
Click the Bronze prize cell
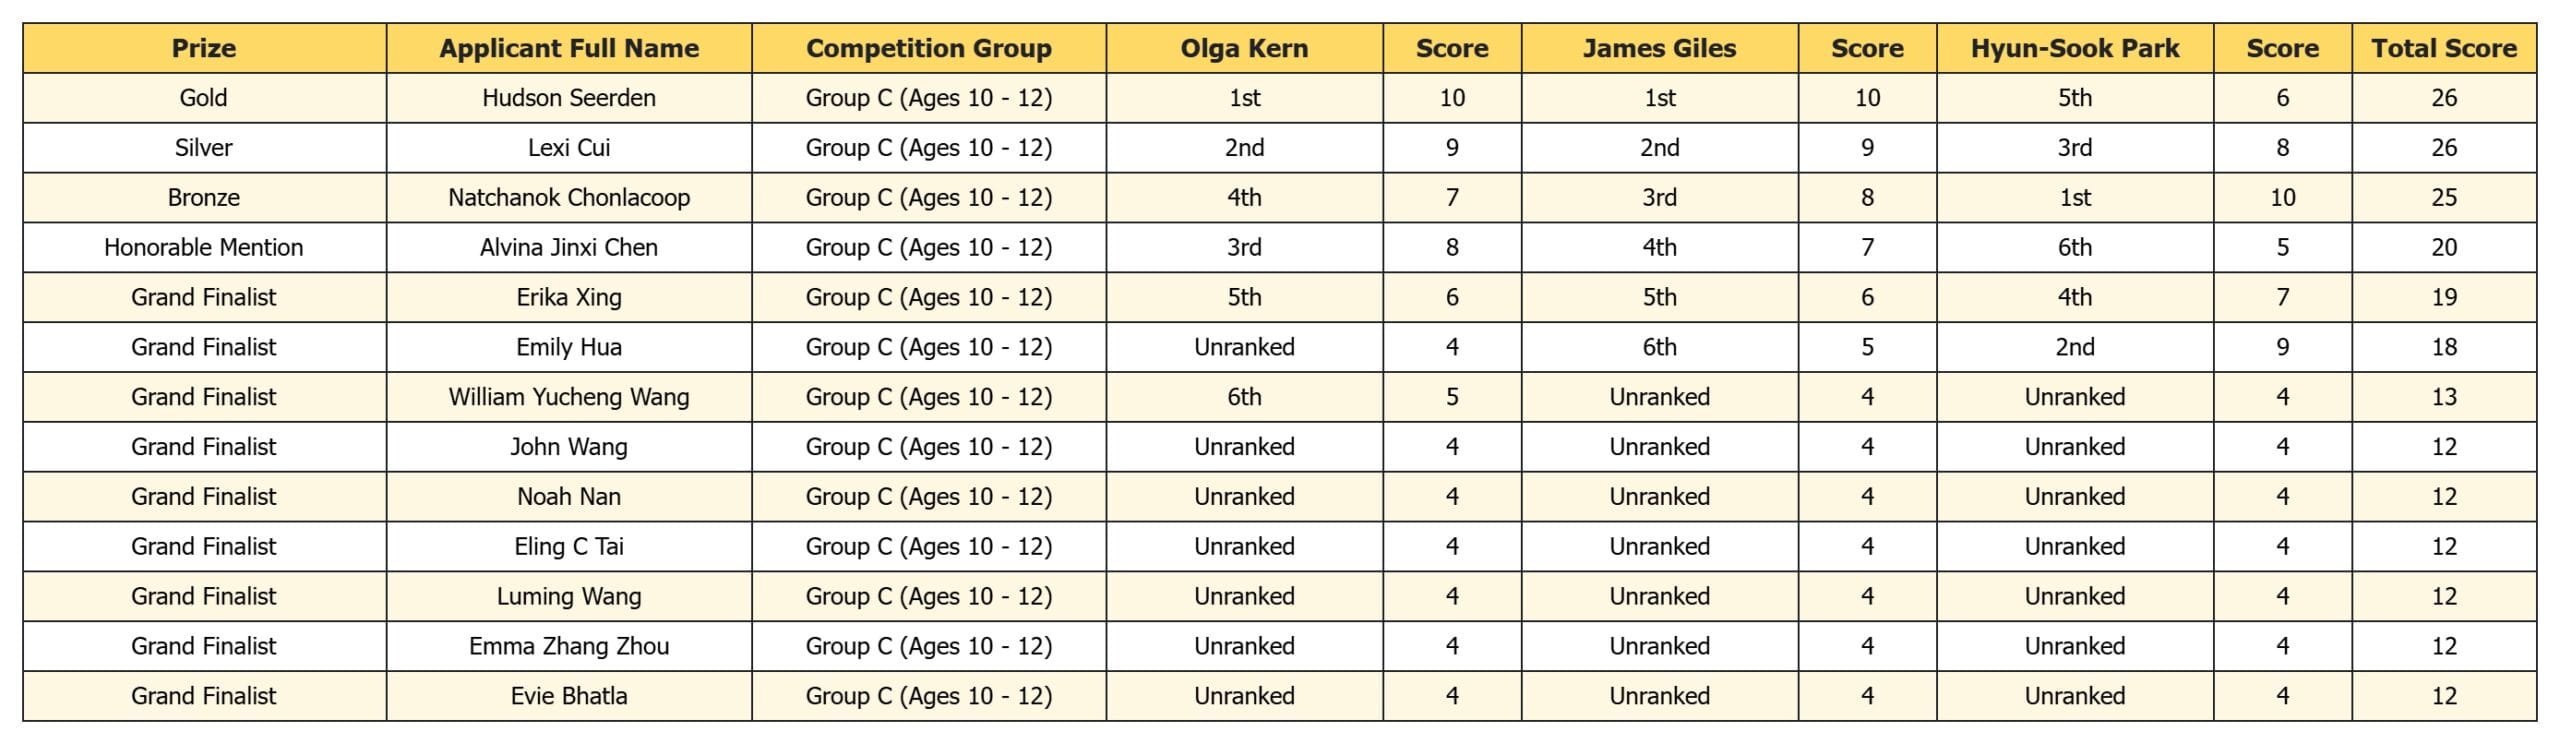[204, 197]
